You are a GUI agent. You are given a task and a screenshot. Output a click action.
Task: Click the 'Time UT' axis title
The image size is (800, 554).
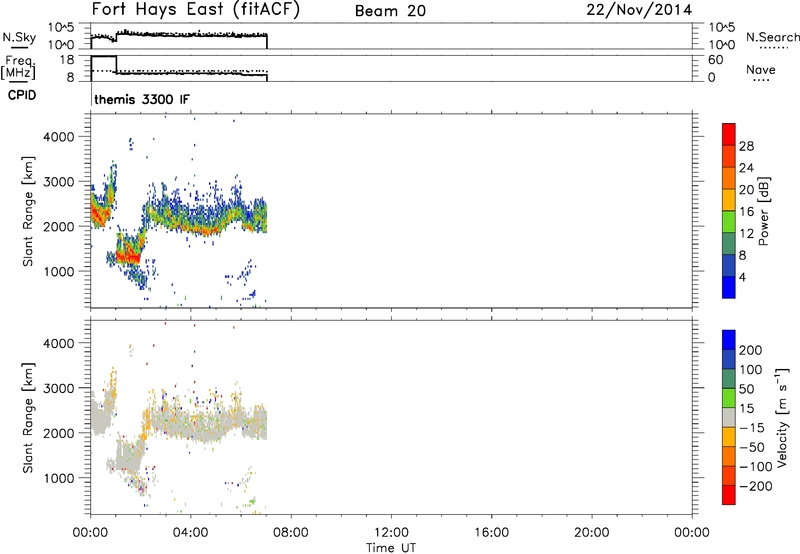point(391,548)
